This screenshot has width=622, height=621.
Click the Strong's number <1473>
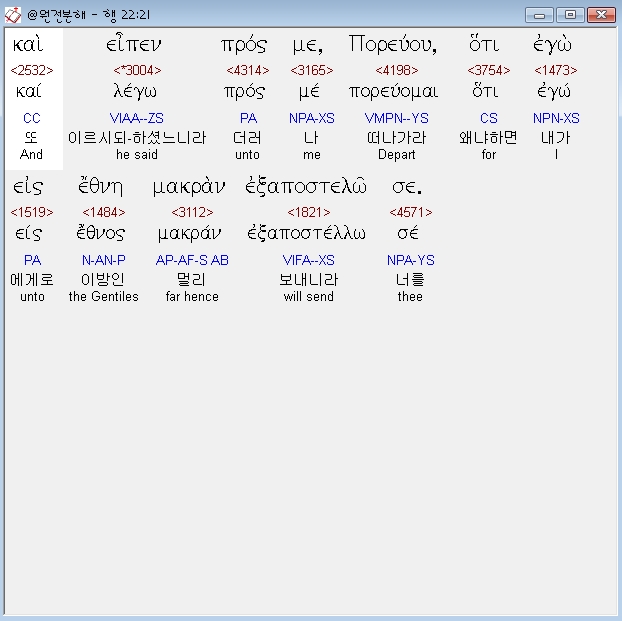tap(556, 70)
